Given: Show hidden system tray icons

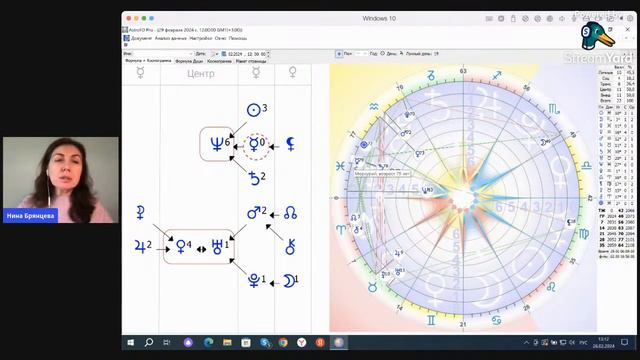Looking at the screenshot, I should [x=526, y=343].
